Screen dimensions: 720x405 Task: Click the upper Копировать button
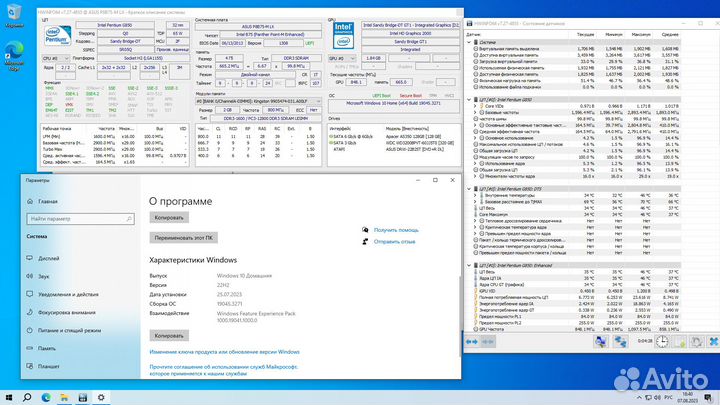169,217
